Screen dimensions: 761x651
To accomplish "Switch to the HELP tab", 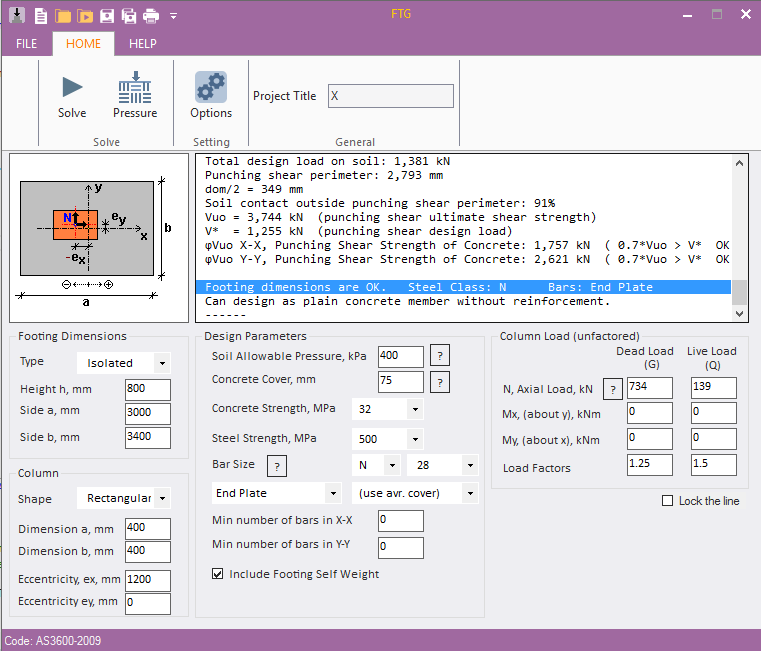I will point(143,44).
